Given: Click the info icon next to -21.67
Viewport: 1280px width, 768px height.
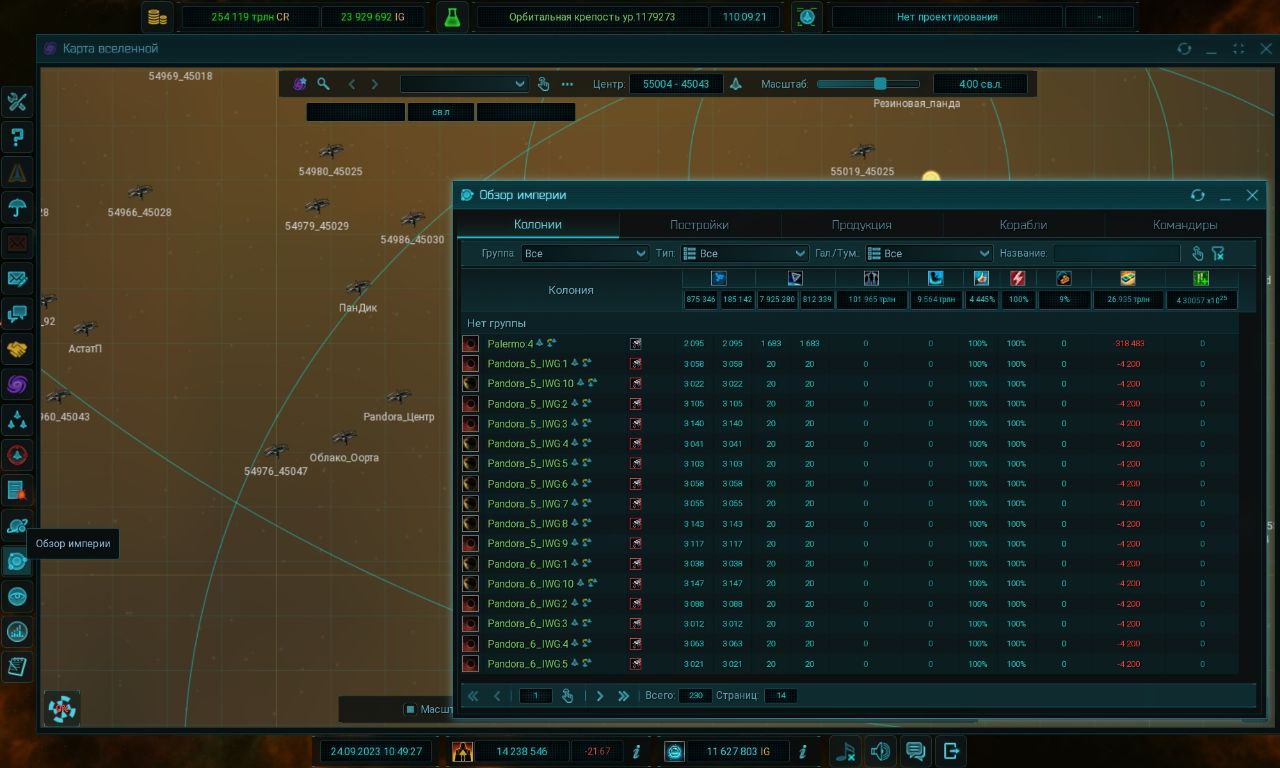Looking at the screenshot, I should 636,751.
